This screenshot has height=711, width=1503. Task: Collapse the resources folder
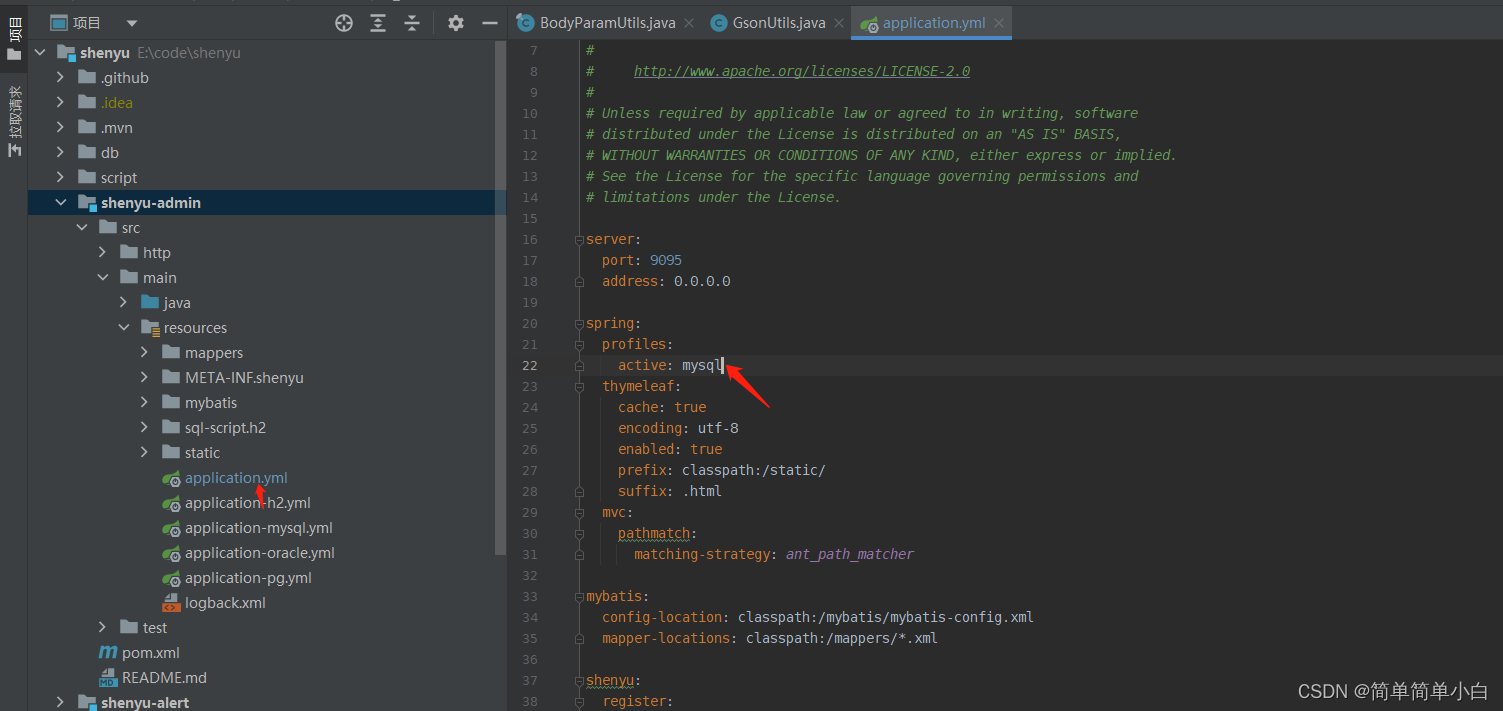[124, 328]
